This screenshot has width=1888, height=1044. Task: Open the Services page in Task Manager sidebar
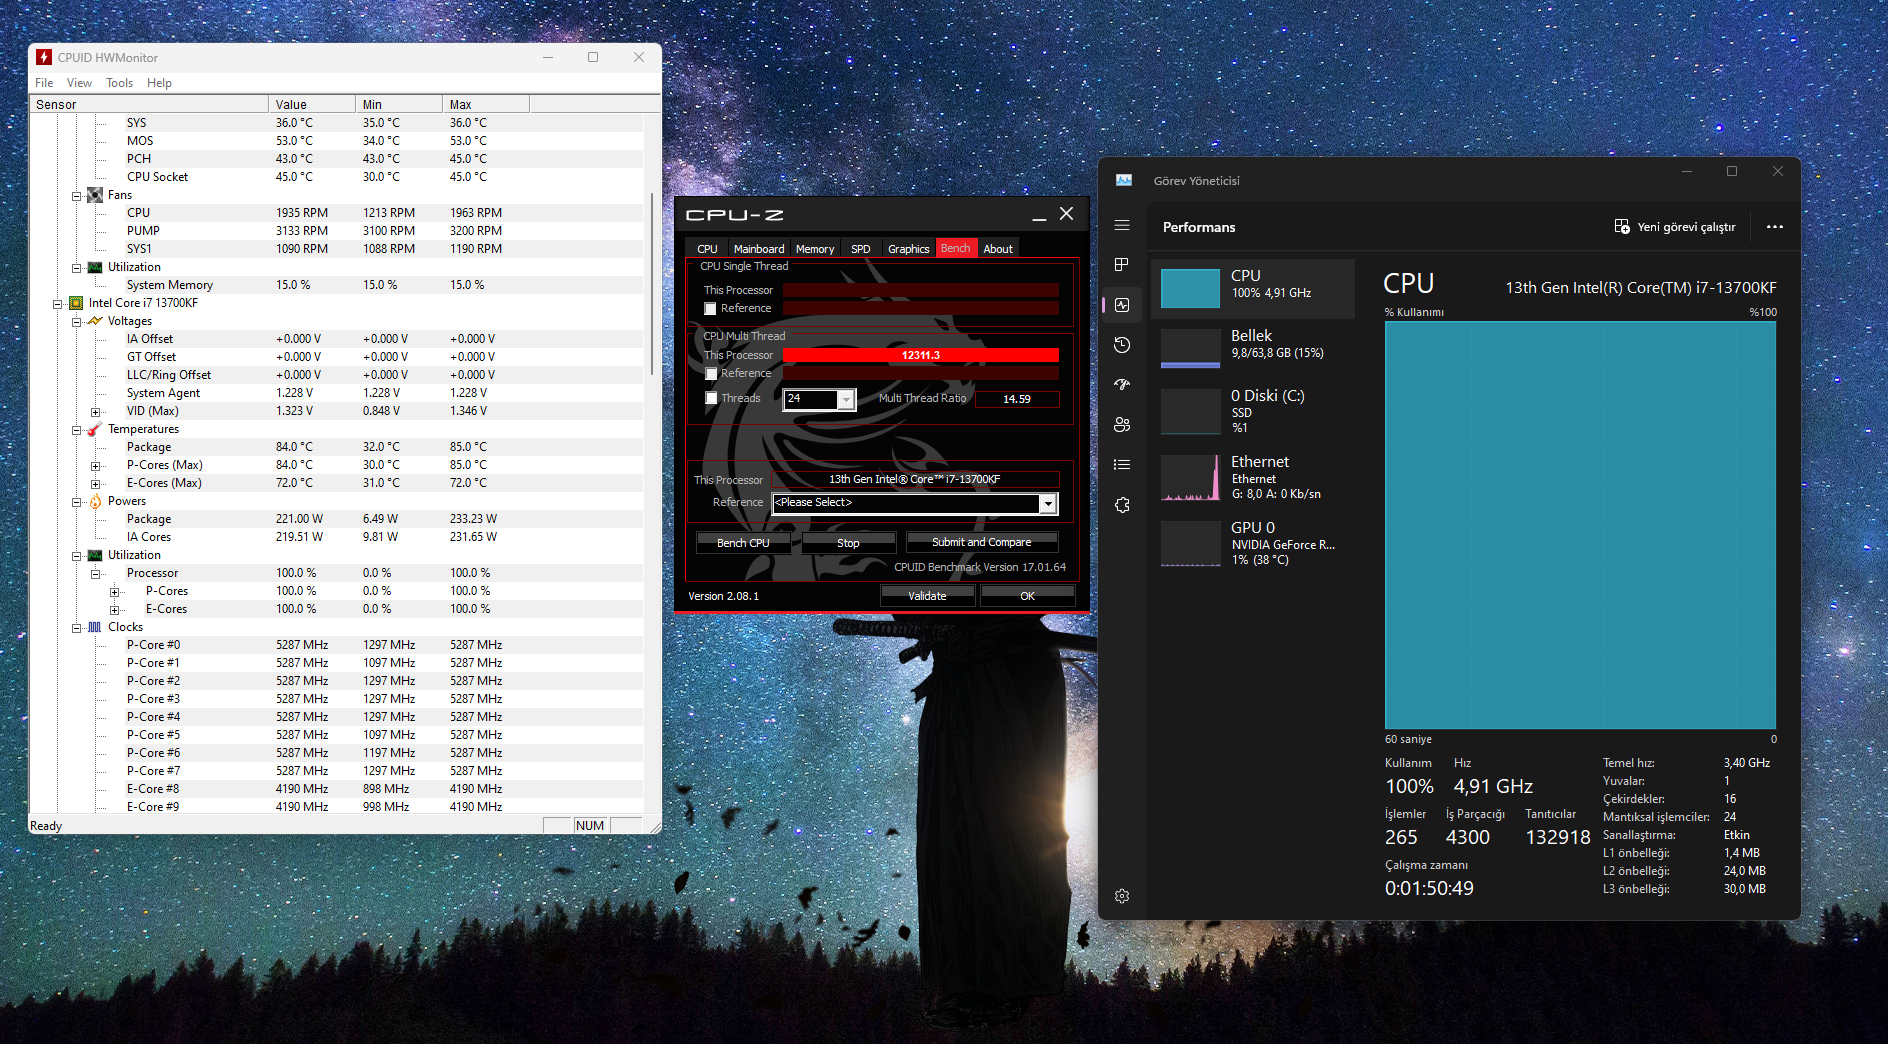[1122, 505]
